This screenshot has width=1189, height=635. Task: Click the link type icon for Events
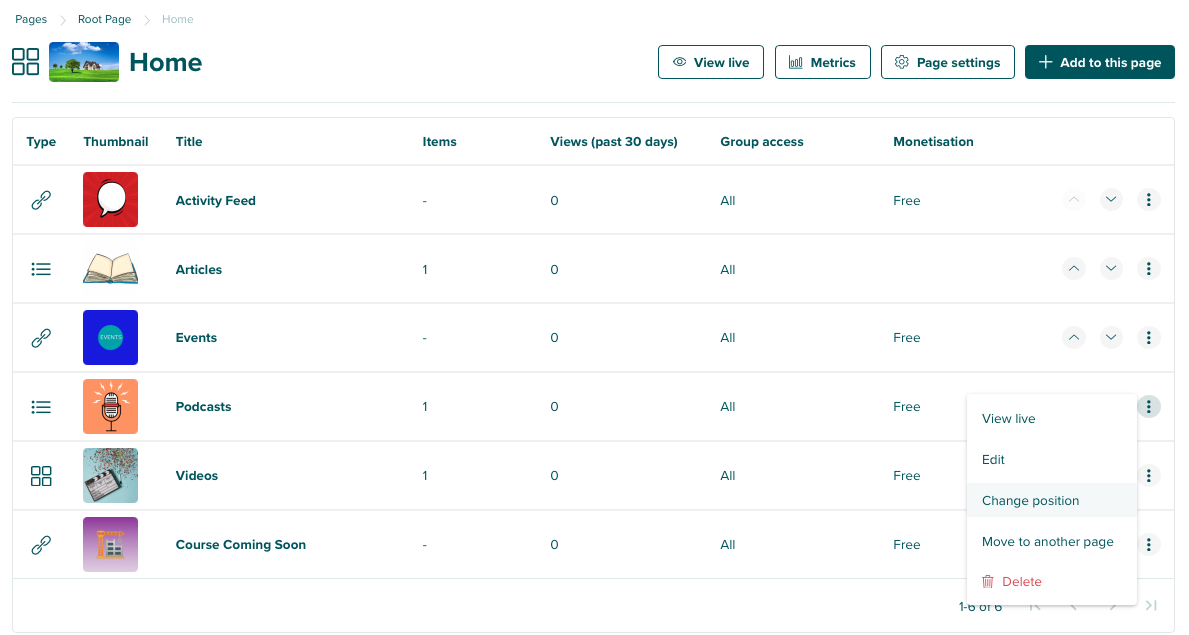point(41,338)
